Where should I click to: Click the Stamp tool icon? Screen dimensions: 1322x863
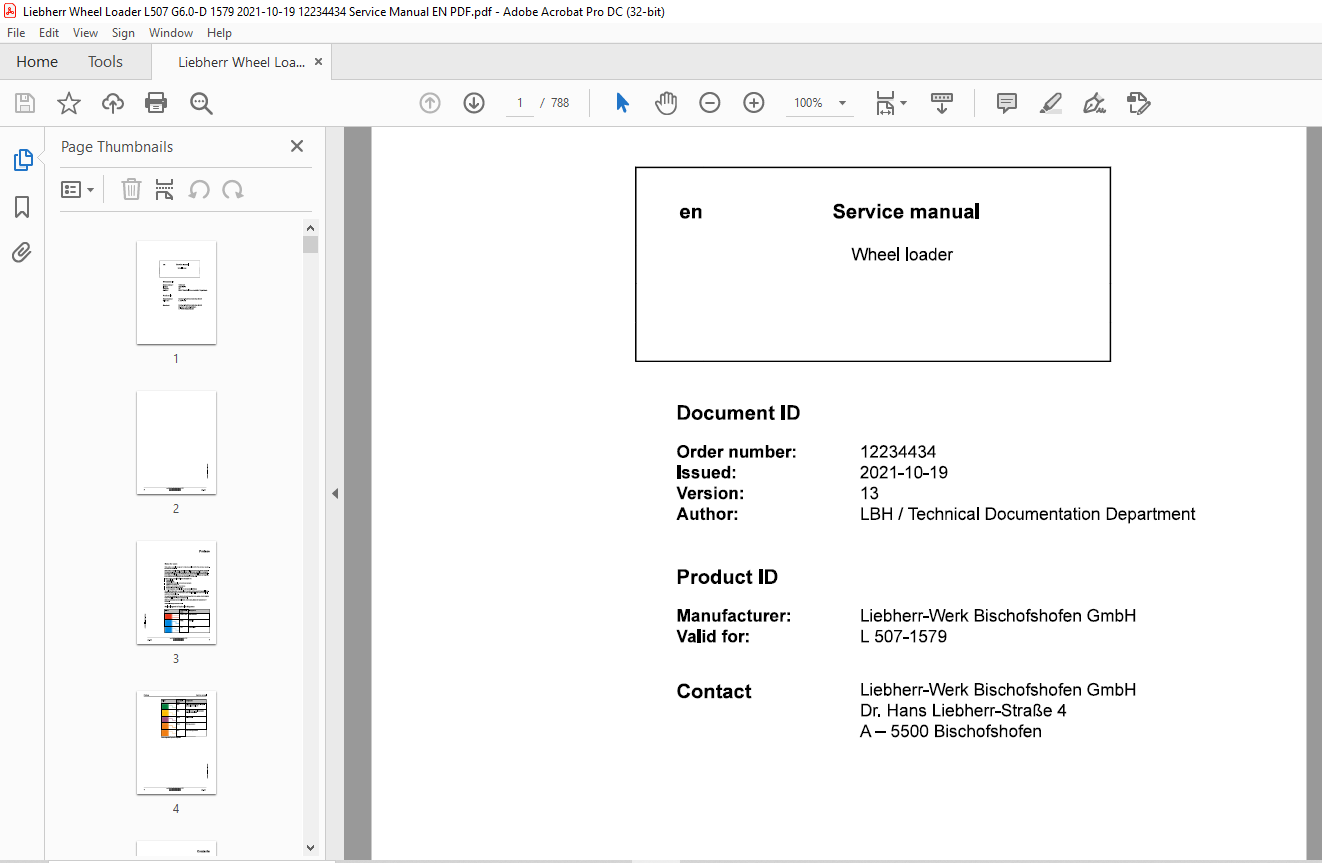point(1138,103)
